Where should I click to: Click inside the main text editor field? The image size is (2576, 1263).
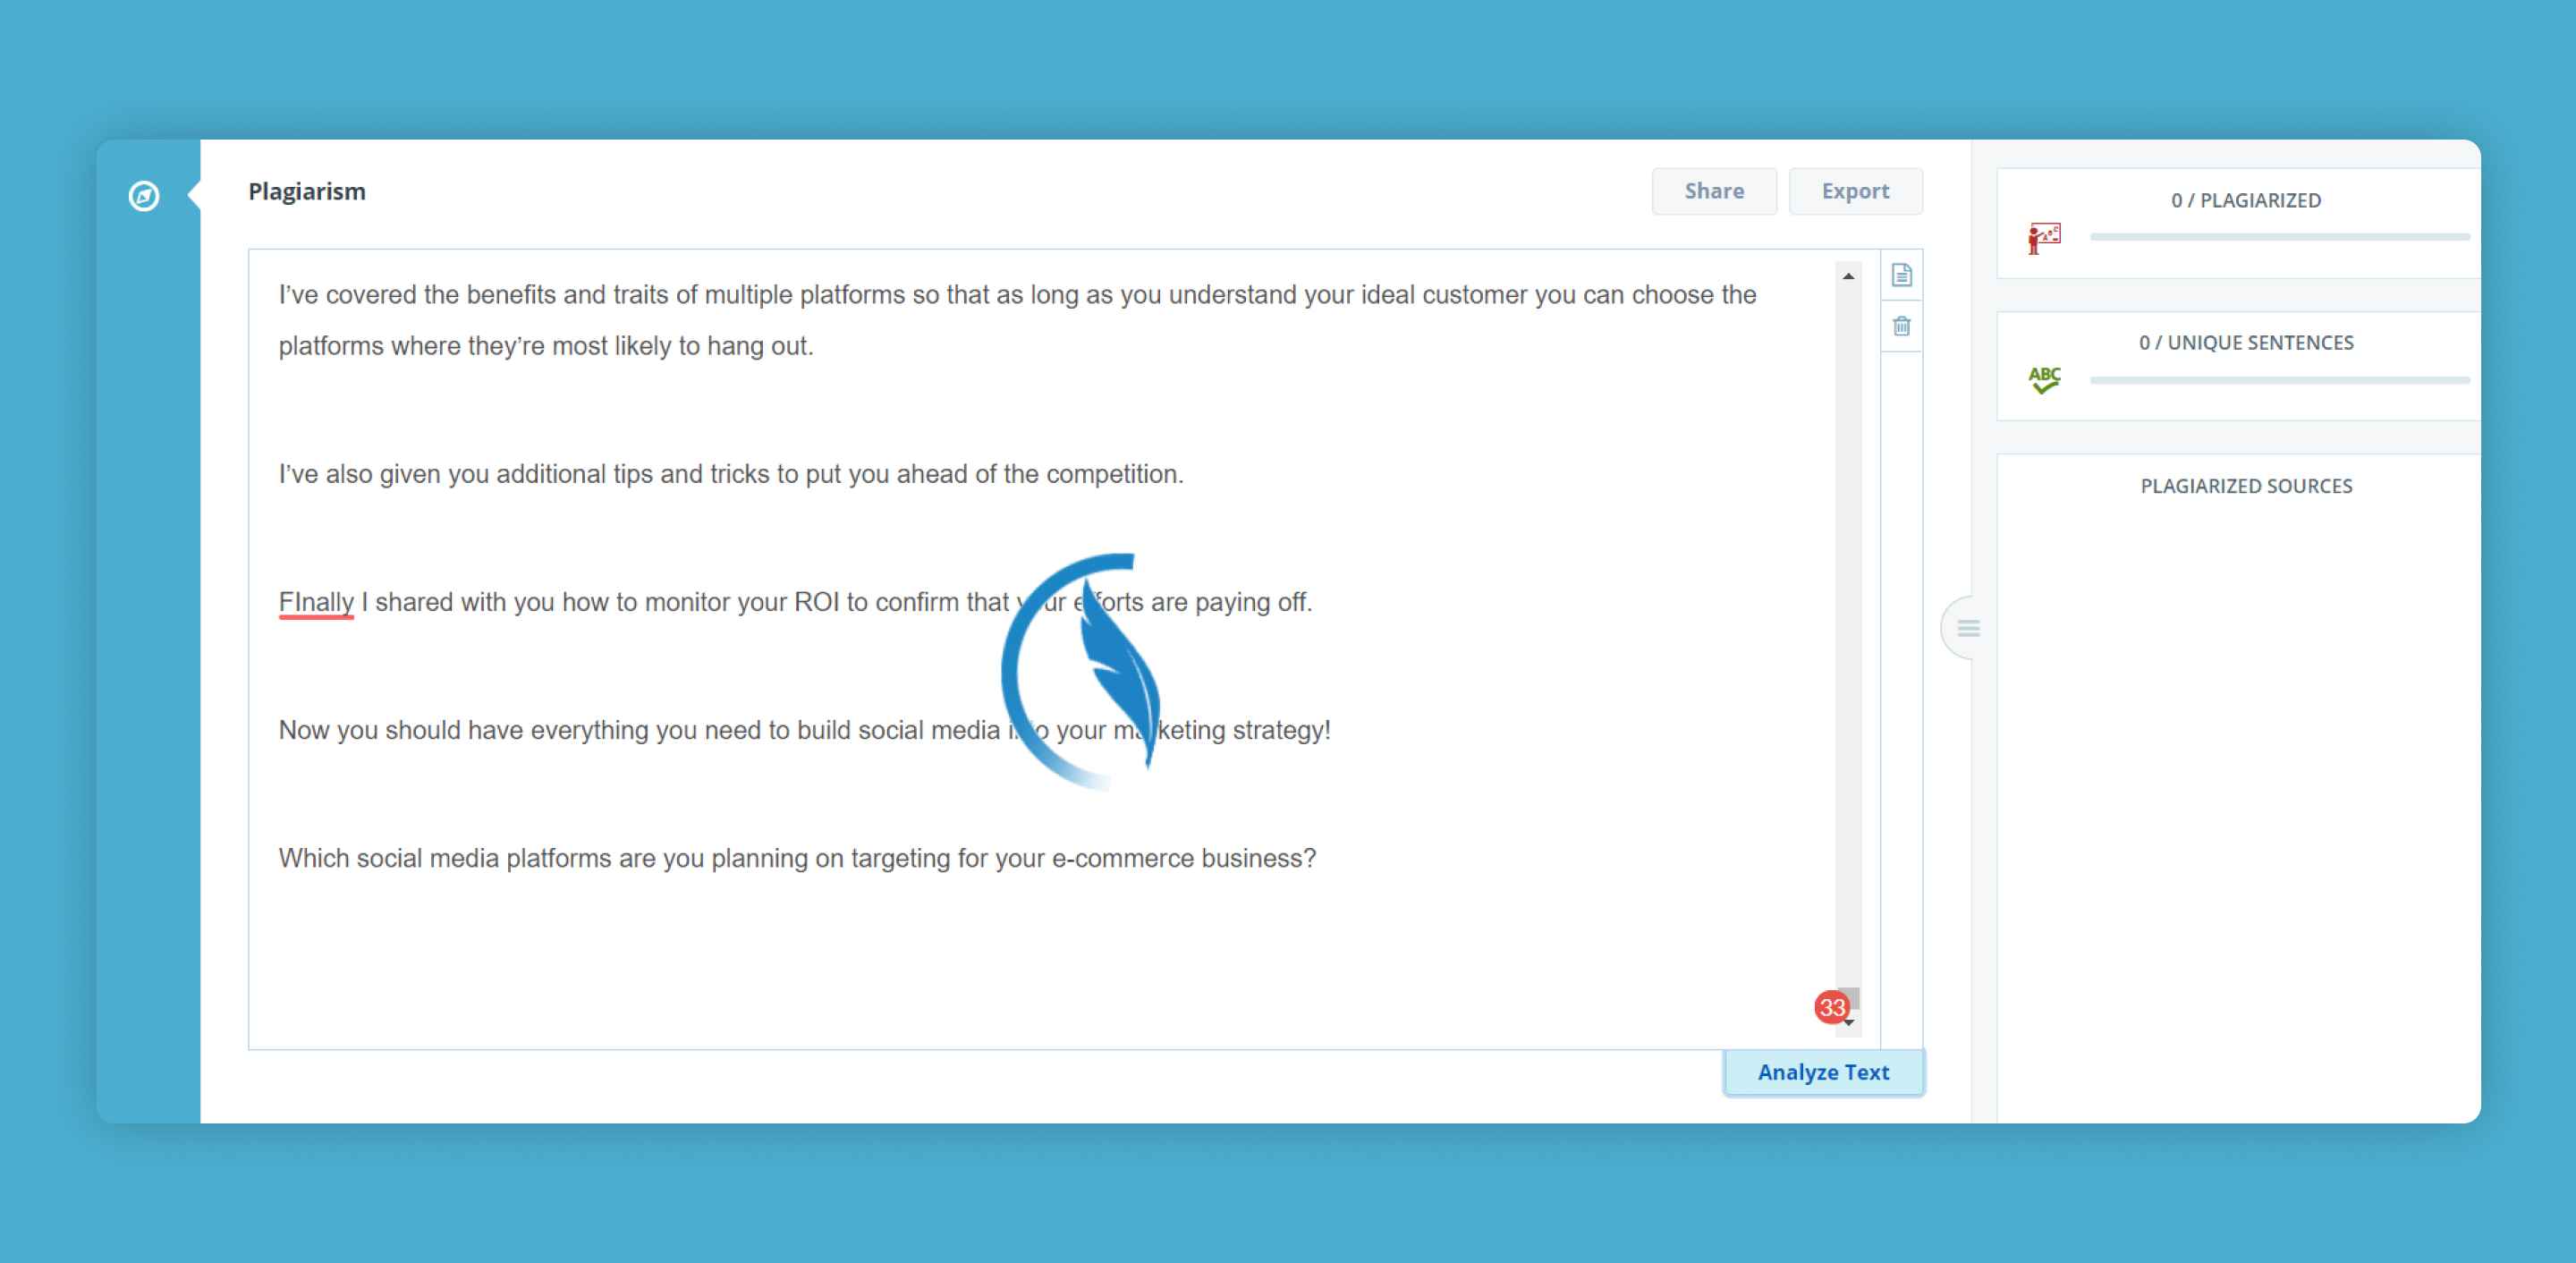click(1052, 657)
